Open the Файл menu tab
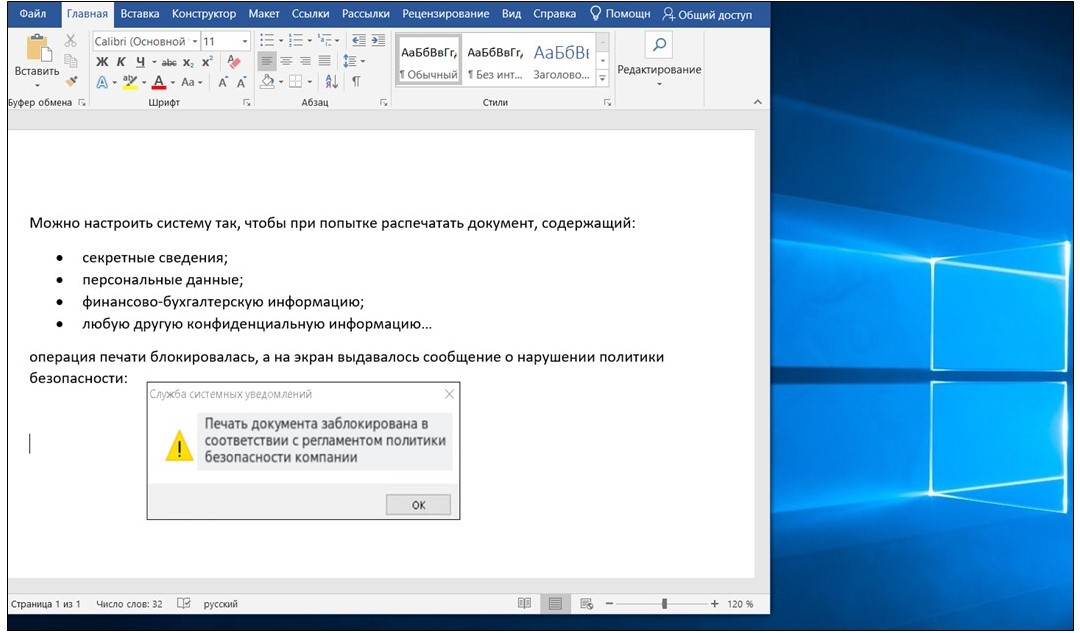Image resolution: width=1080 pixels, height=633 pixels. pos(32,14)
